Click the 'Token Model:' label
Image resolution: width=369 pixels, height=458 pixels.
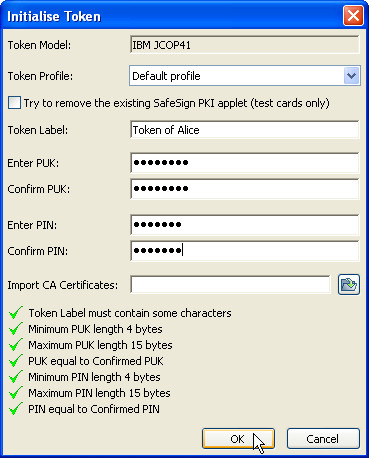pyautogui.click(x=39, y=45)
